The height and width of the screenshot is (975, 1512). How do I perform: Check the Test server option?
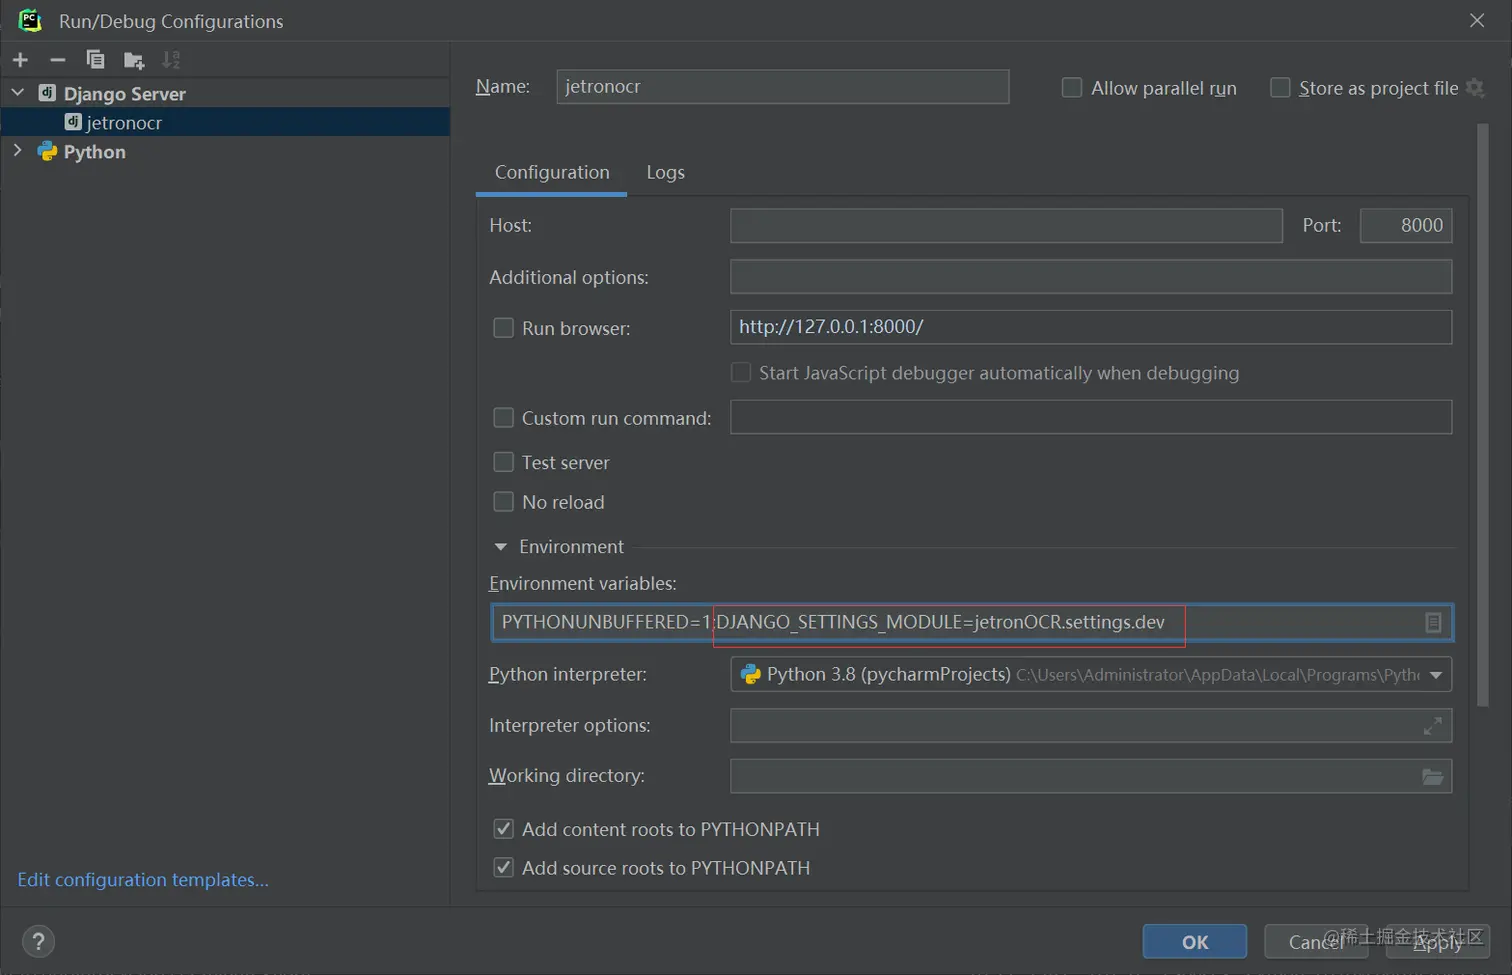click(504, 462)
